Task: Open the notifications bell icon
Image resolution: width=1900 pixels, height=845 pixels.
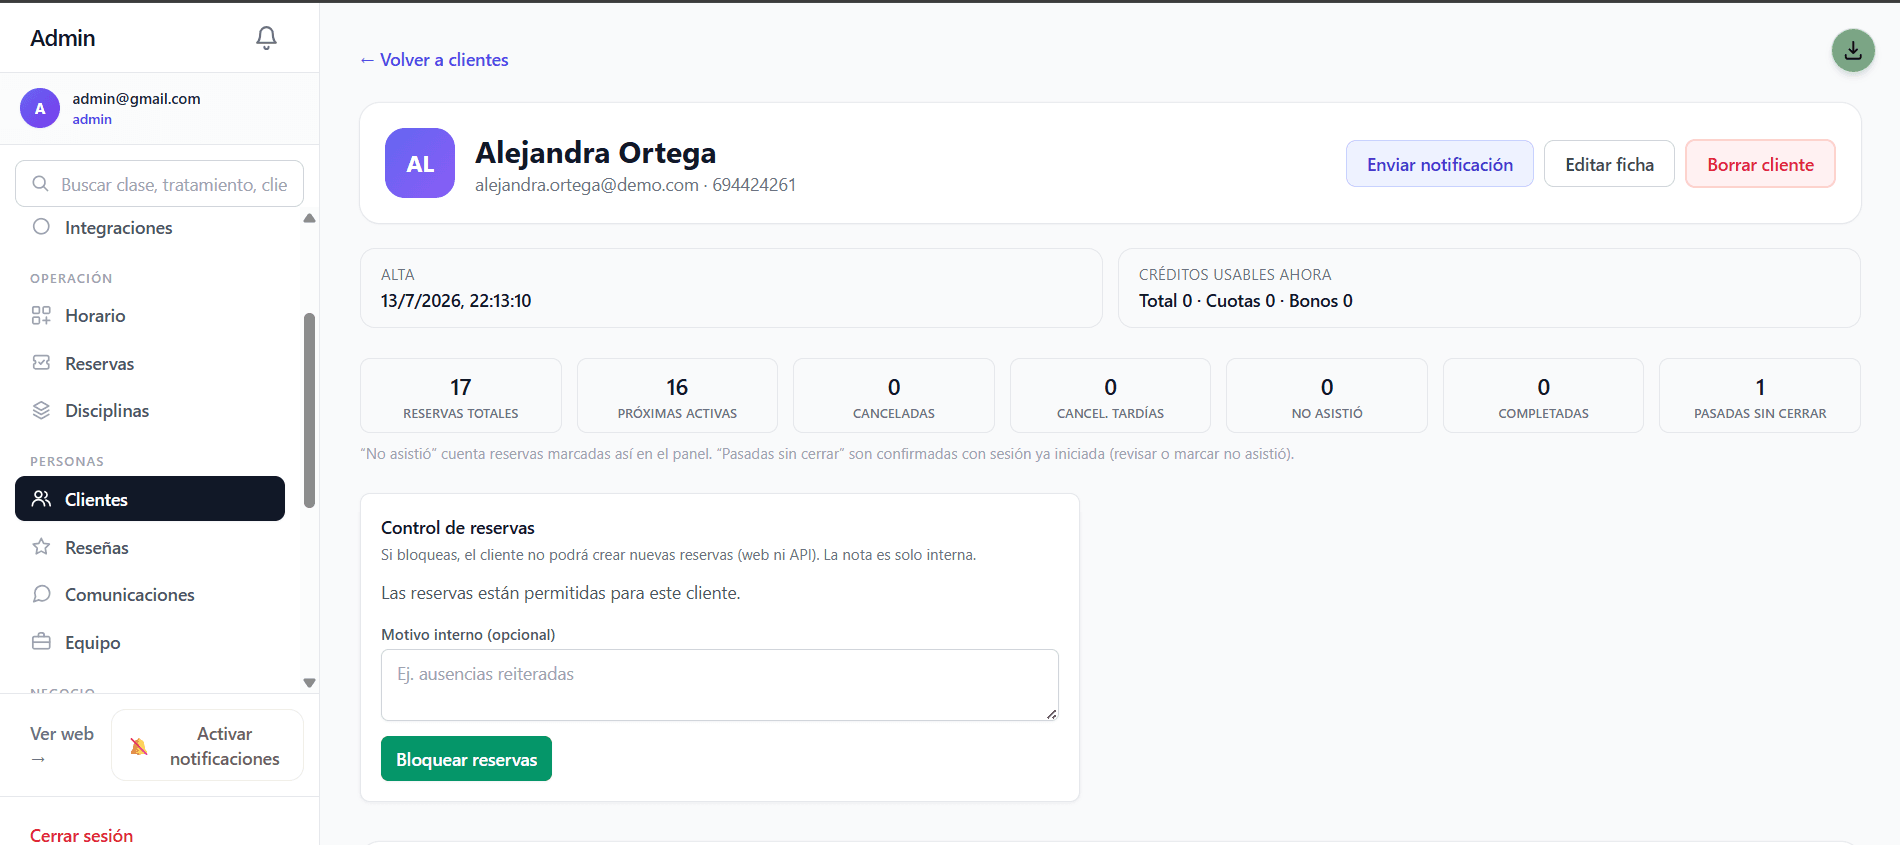Action: click(x=266, y=38)
